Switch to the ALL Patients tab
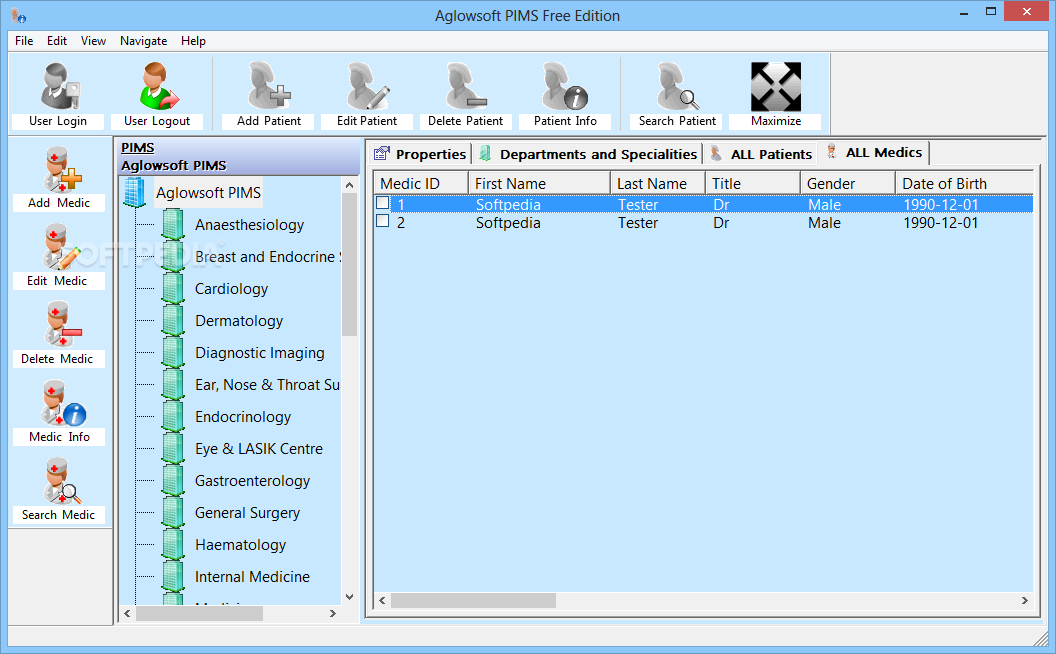Image resolution: width=1056 pixels, height=654 pixels. pos(762,154)
